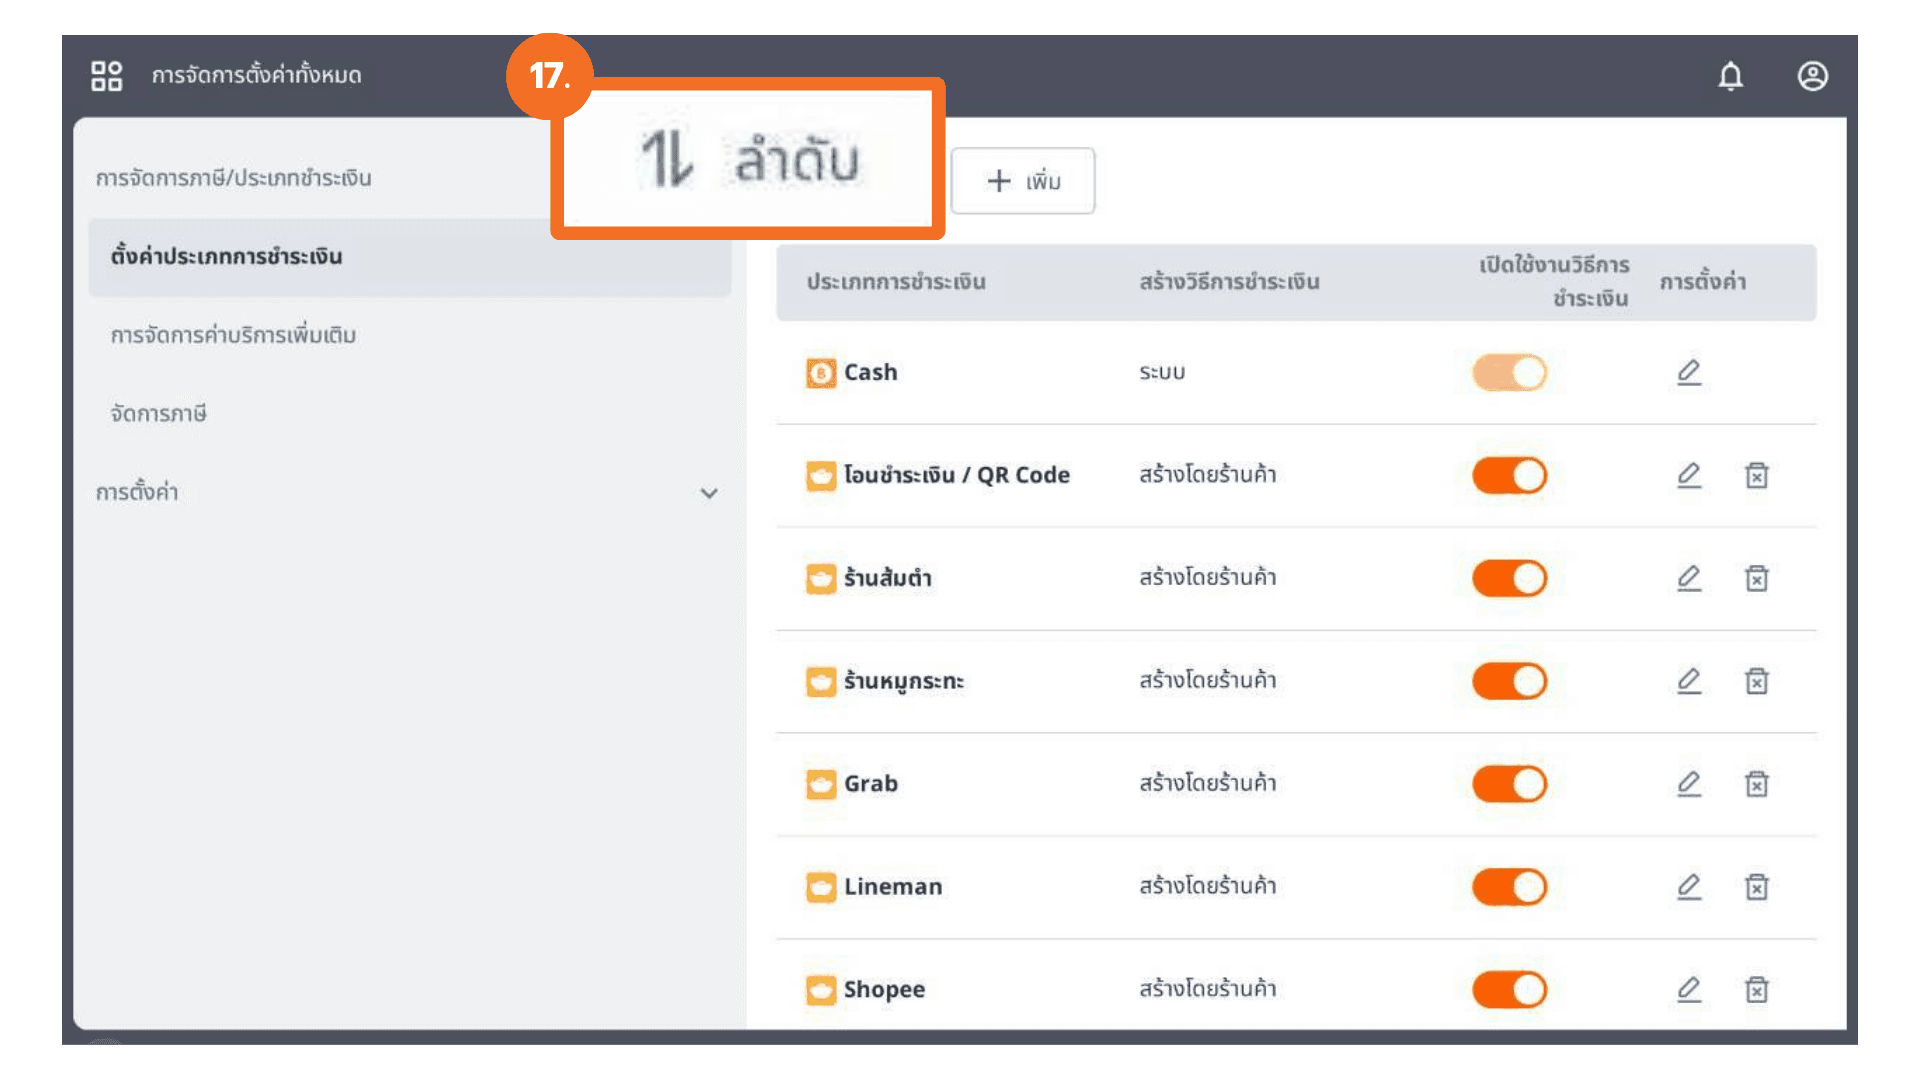Edit the ร้านส้มตำ payment type

[x=1688, y=578]
